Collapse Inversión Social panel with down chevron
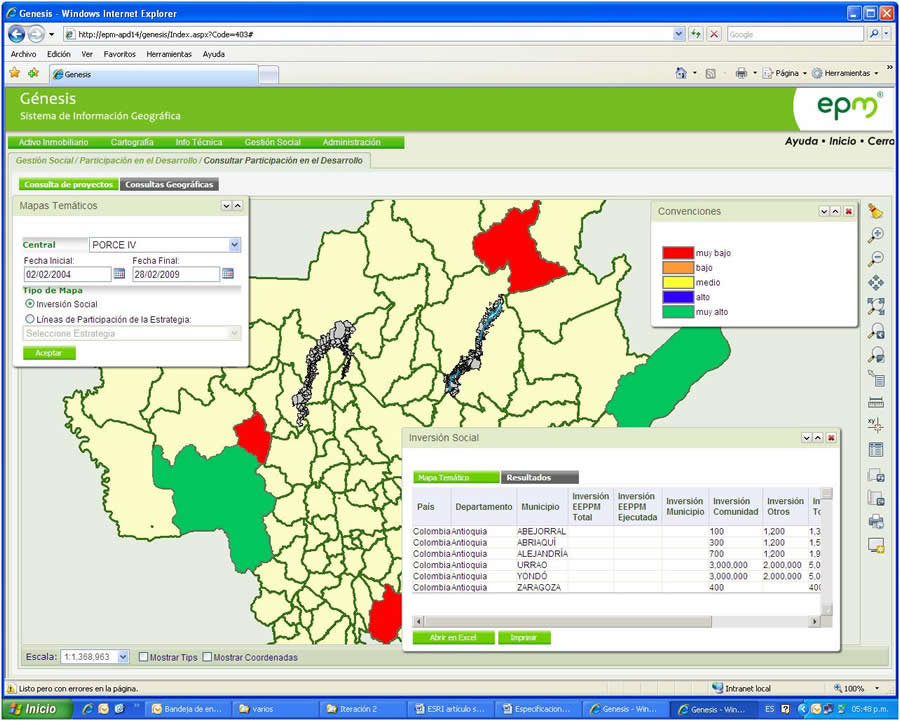The height and width of the screenshot is (721, 900). point(806,438)
